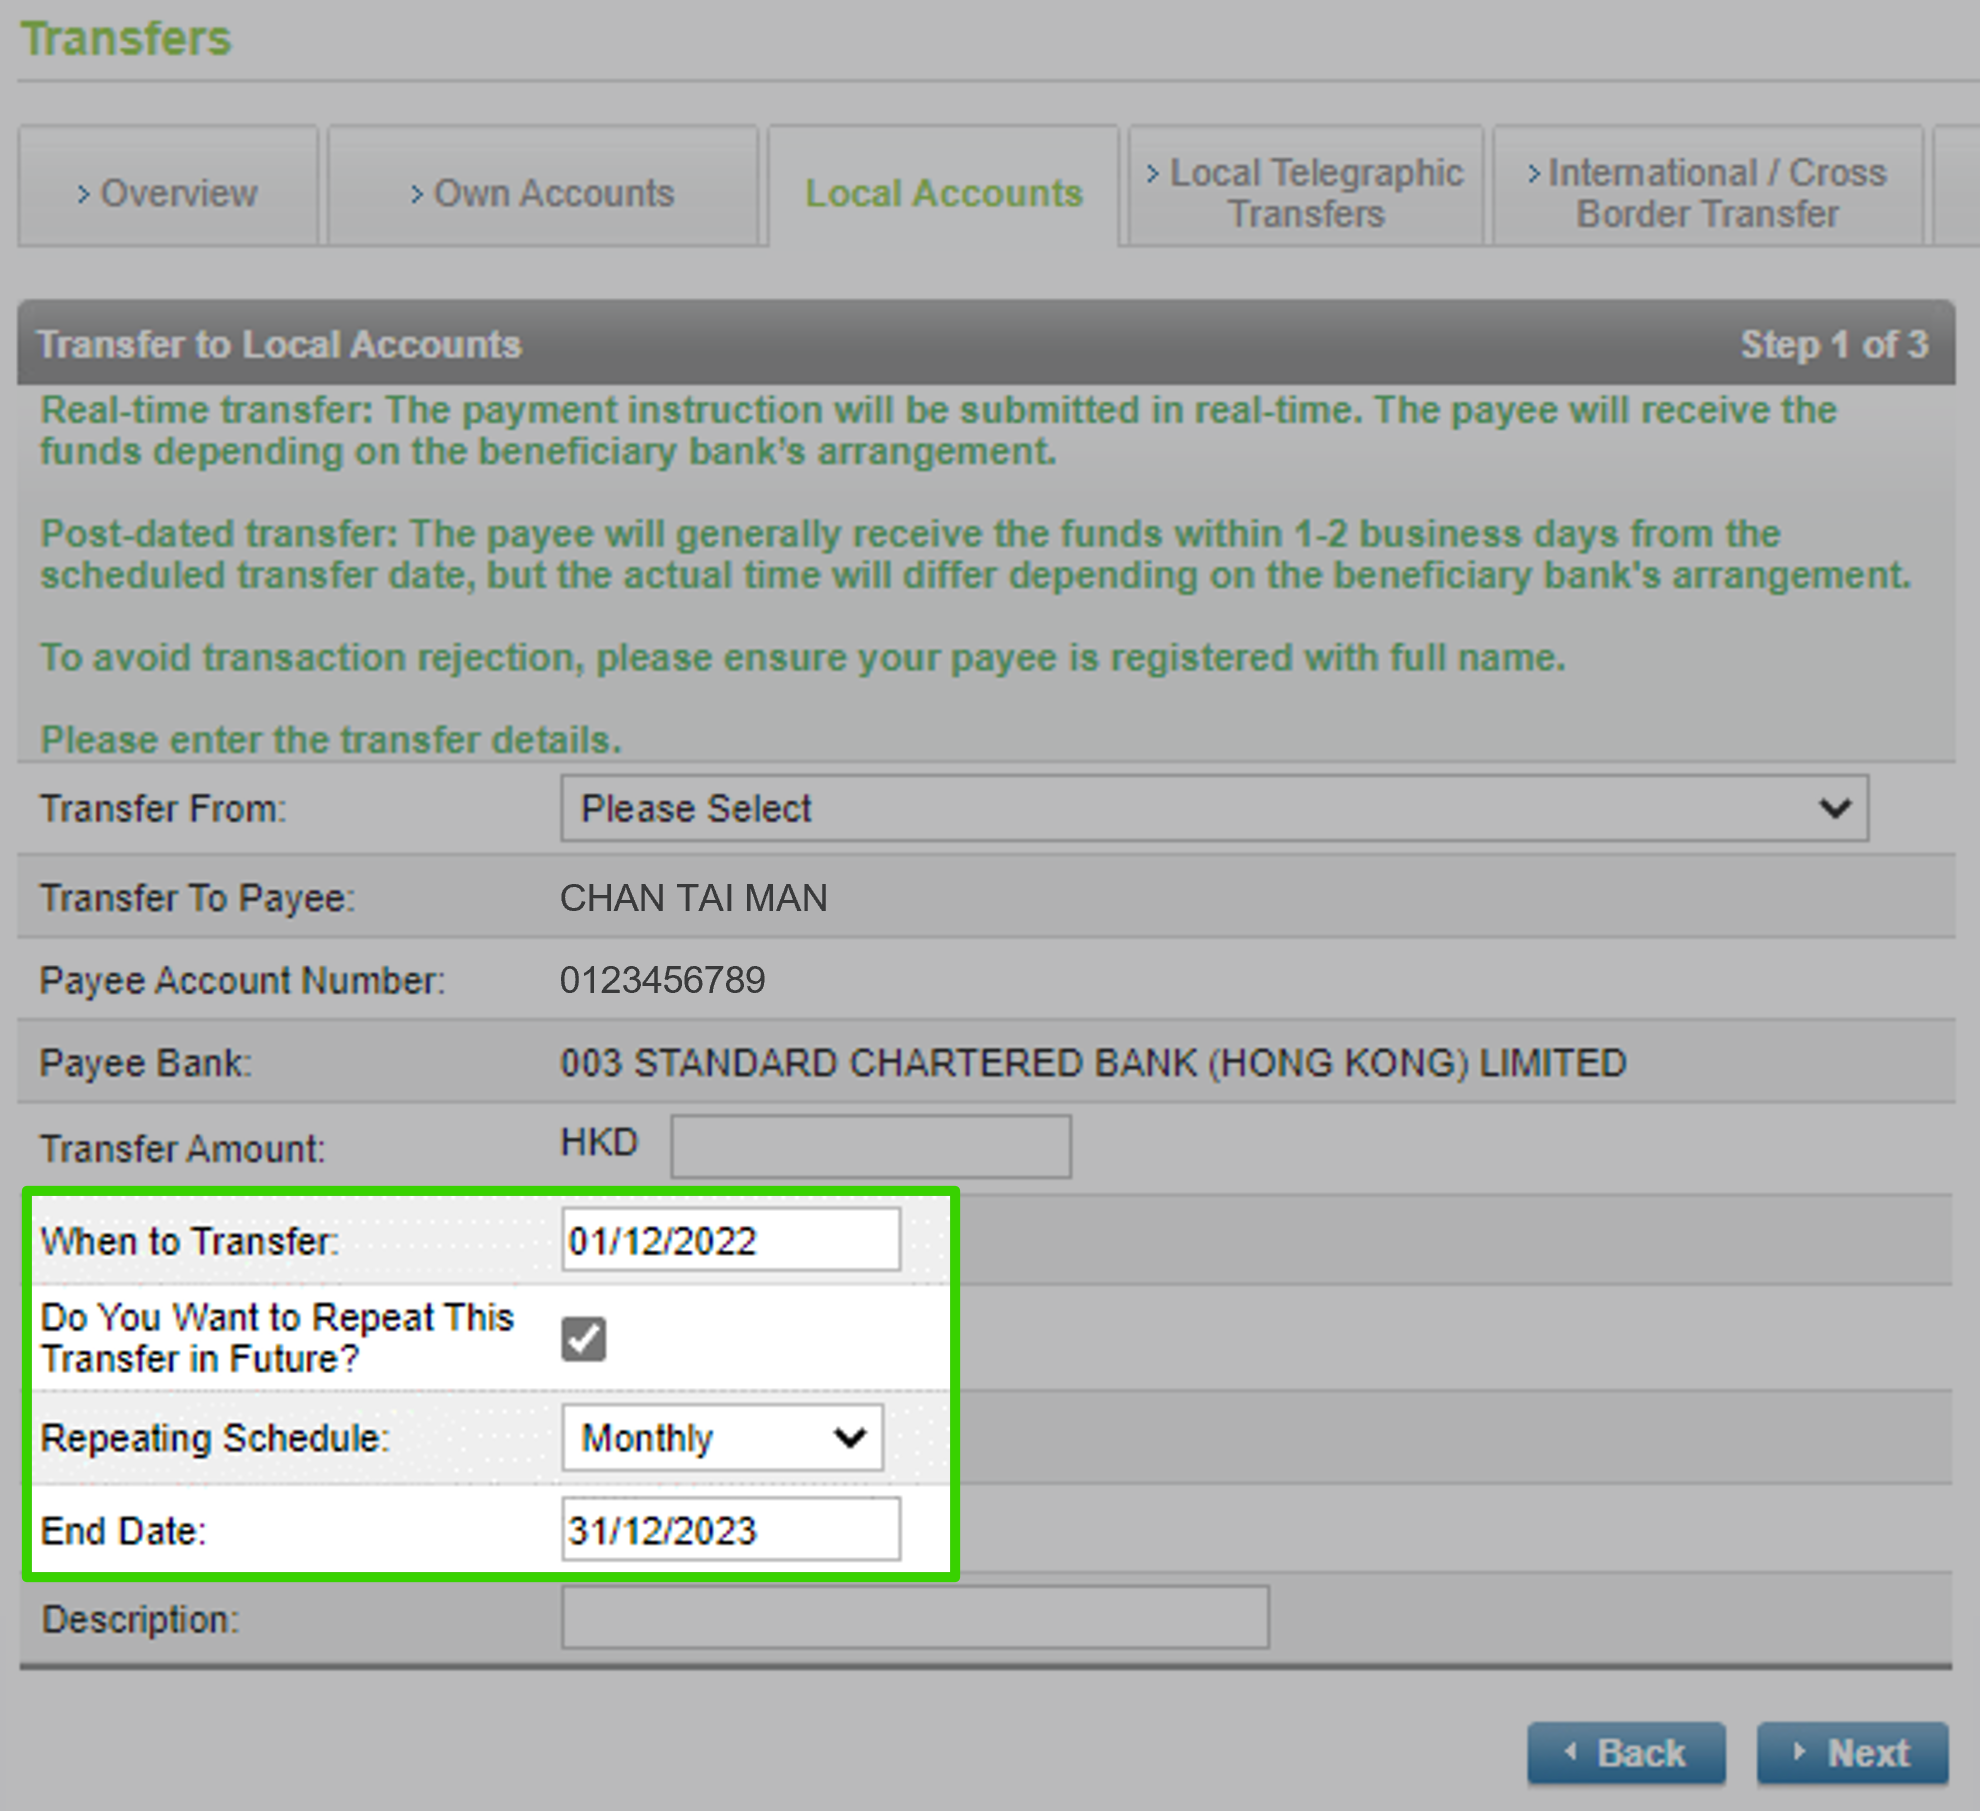The width and height of the screenshot is (1980, 1811).
Task: Select the When to Transfer date field
Action: click(730, 1240)
